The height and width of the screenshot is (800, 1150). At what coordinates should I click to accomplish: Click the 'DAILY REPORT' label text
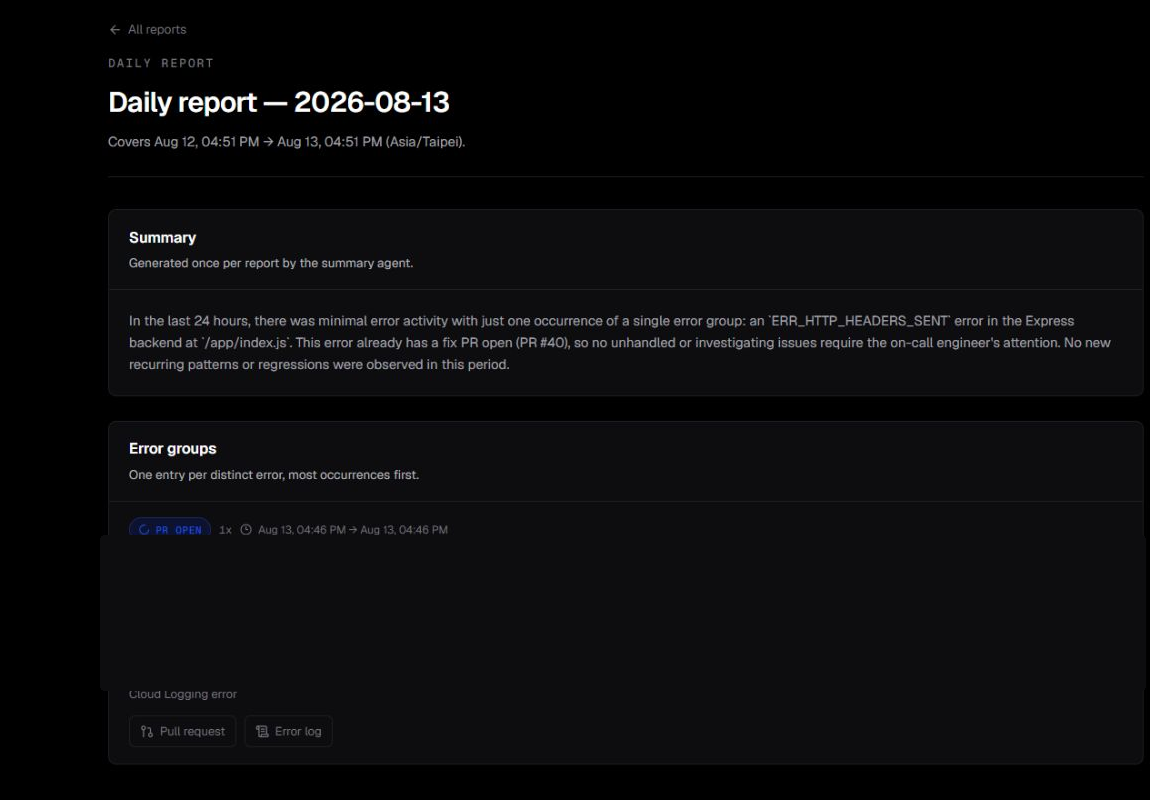point(161,63)
